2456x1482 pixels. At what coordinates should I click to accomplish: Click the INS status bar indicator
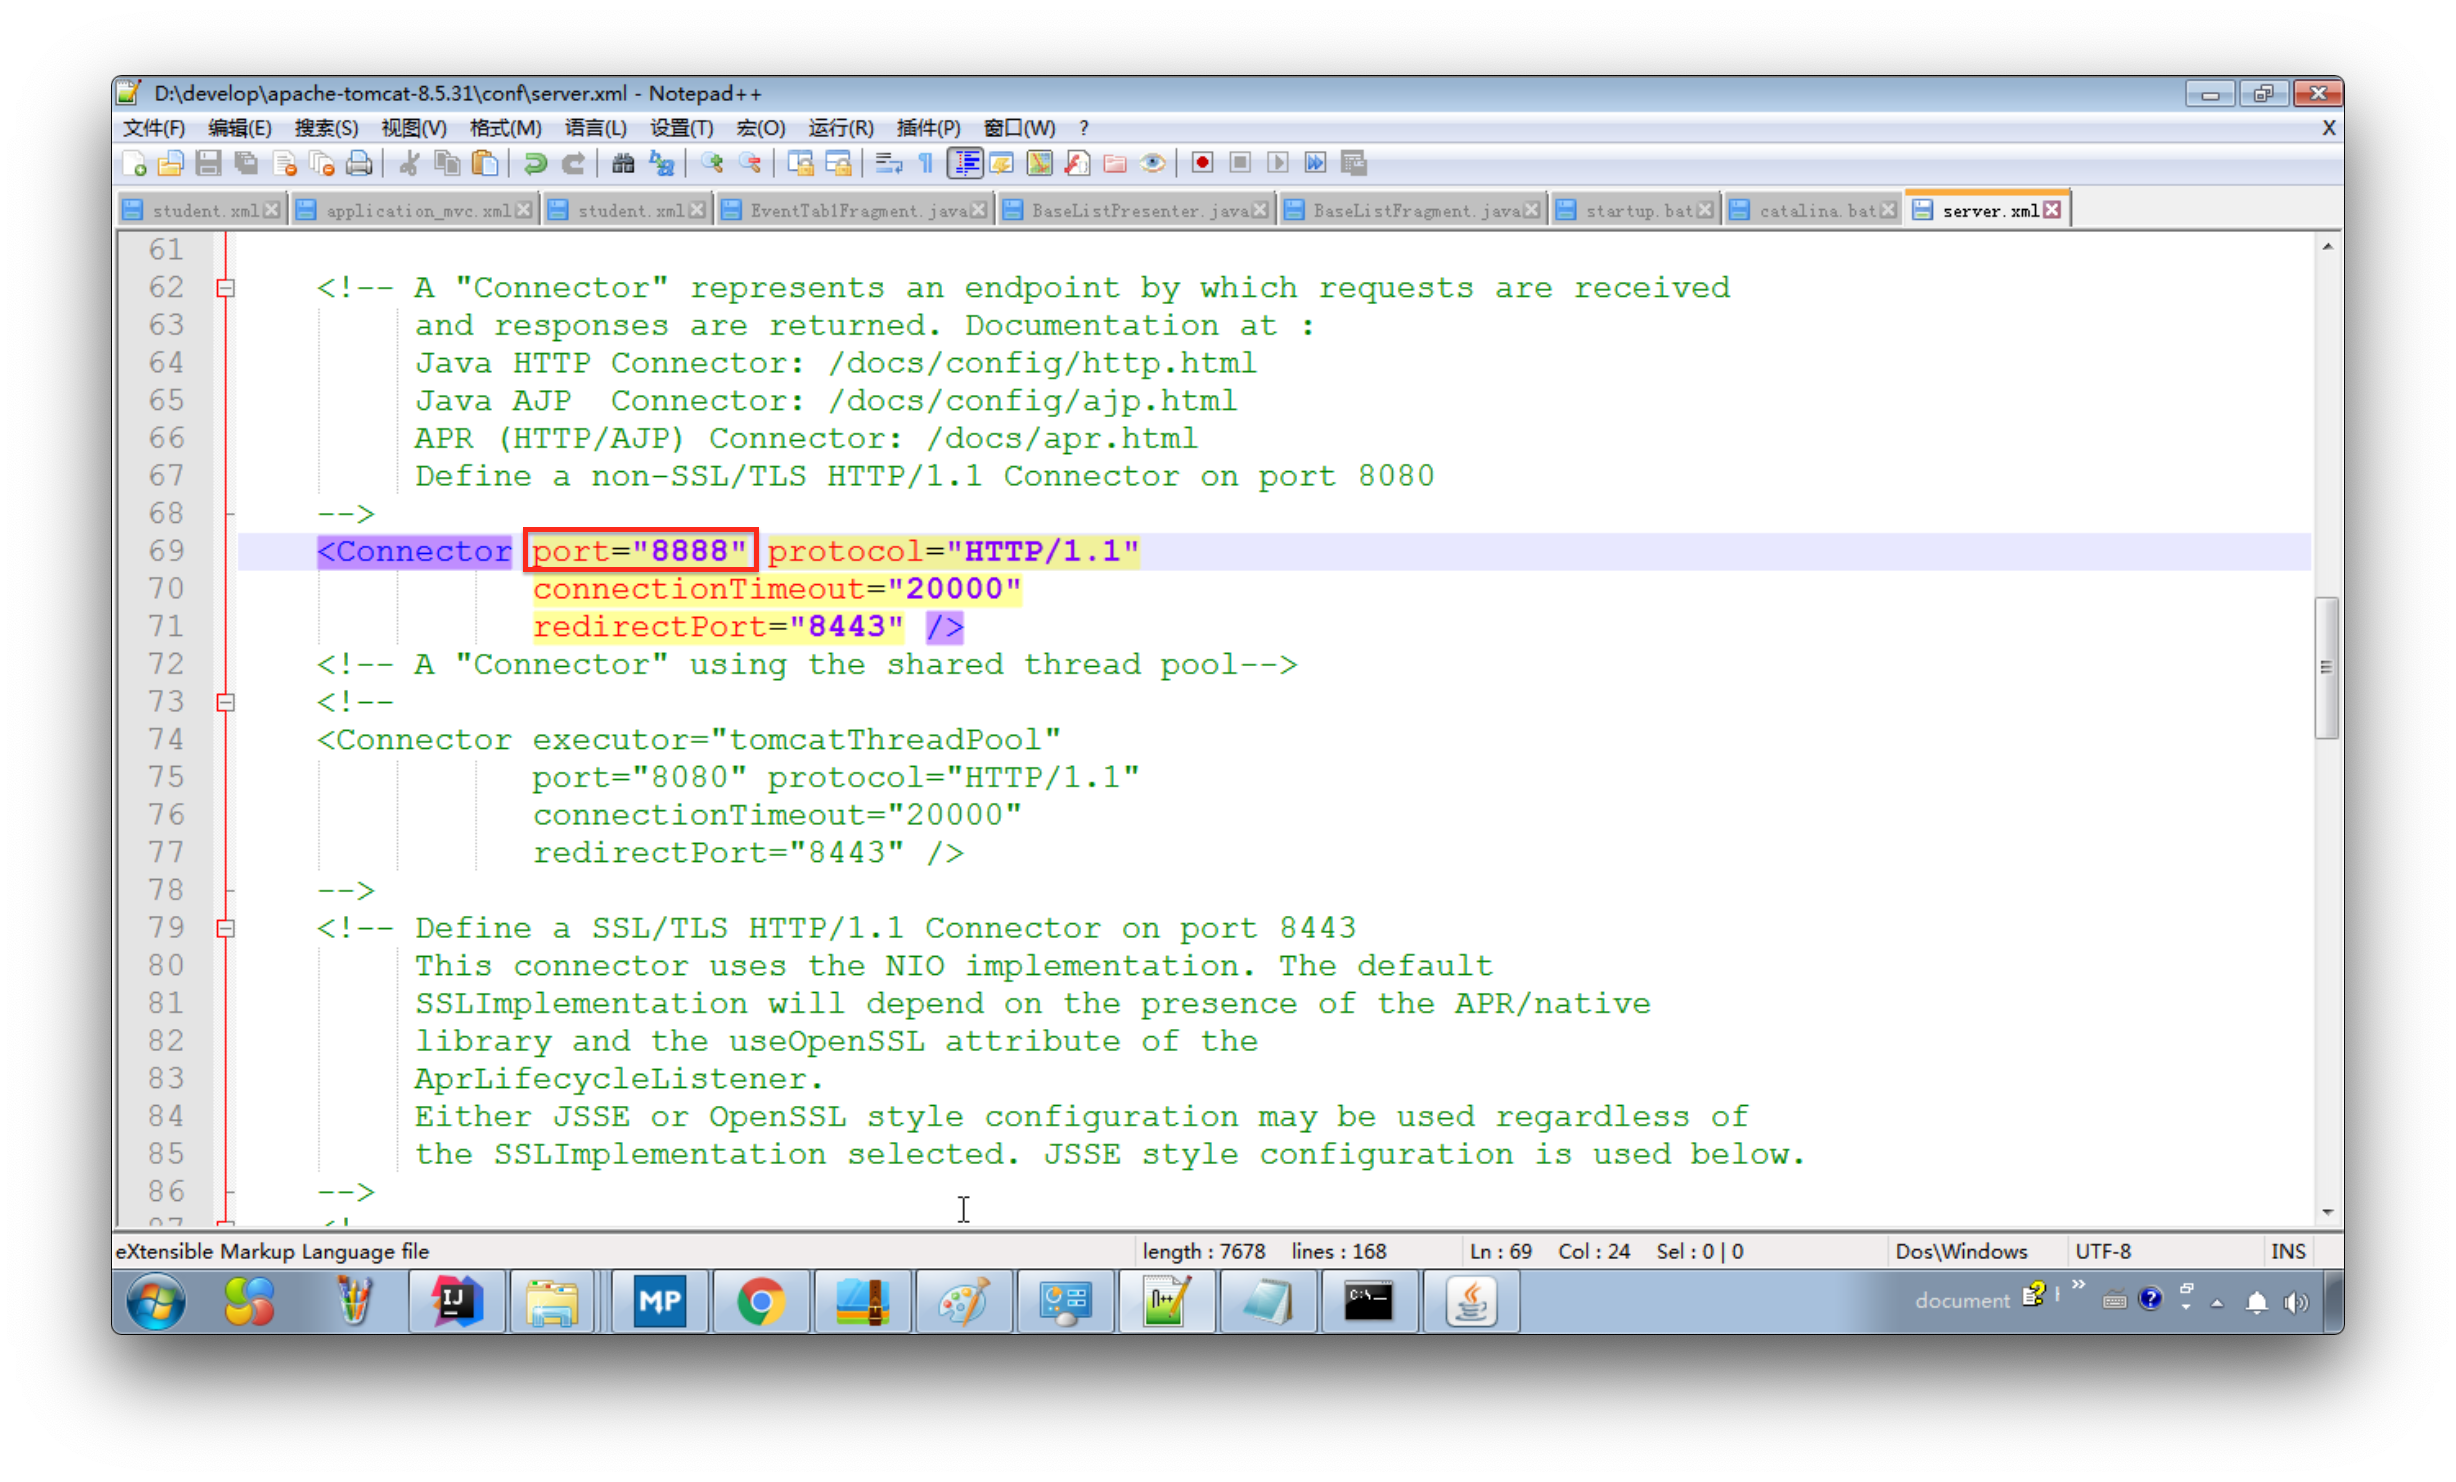pos(2287,1251)
